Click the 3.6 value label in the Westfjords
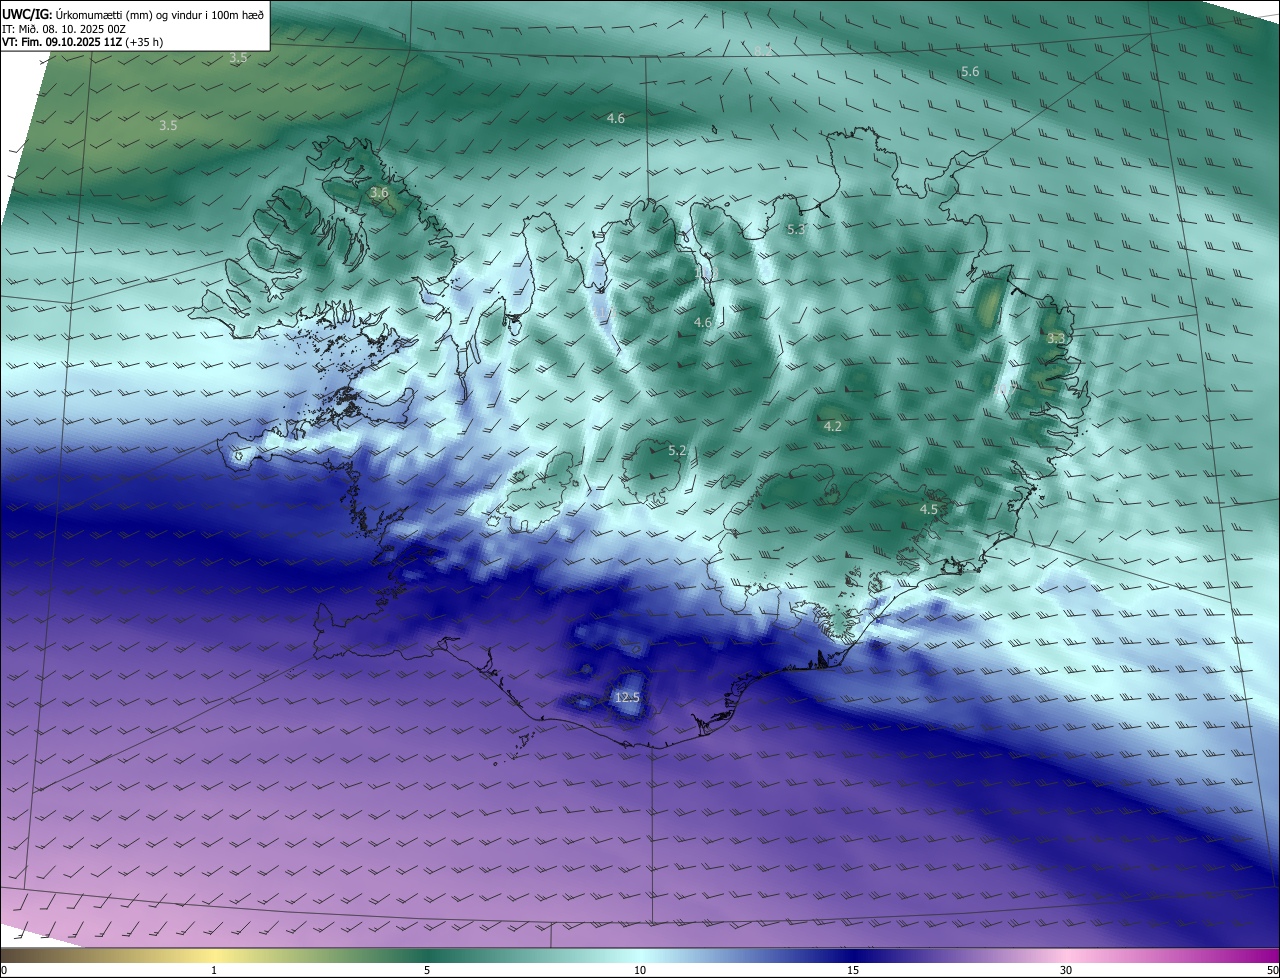 379,193
